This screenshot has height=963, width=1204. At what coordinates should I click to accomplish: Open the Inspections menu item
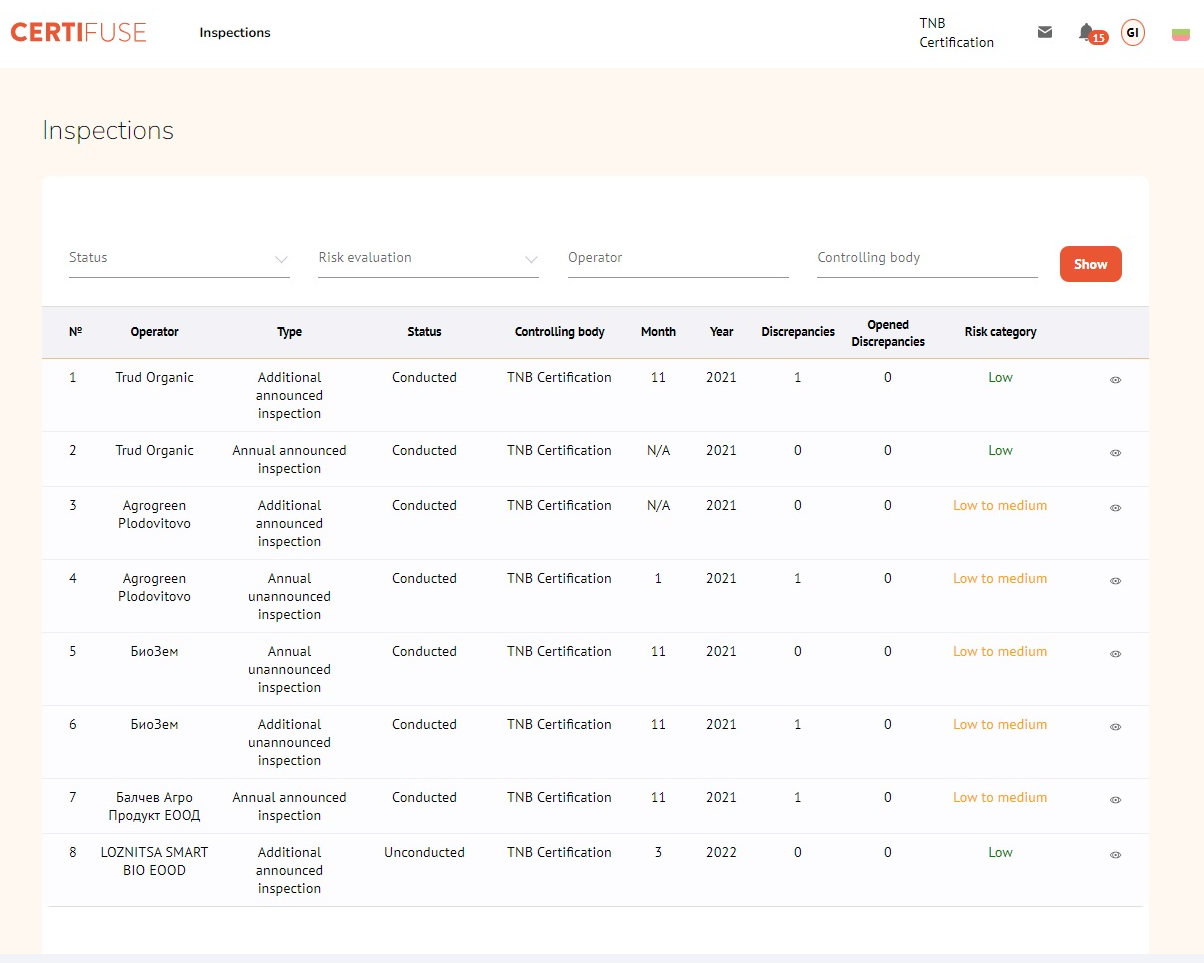(235, 33)
